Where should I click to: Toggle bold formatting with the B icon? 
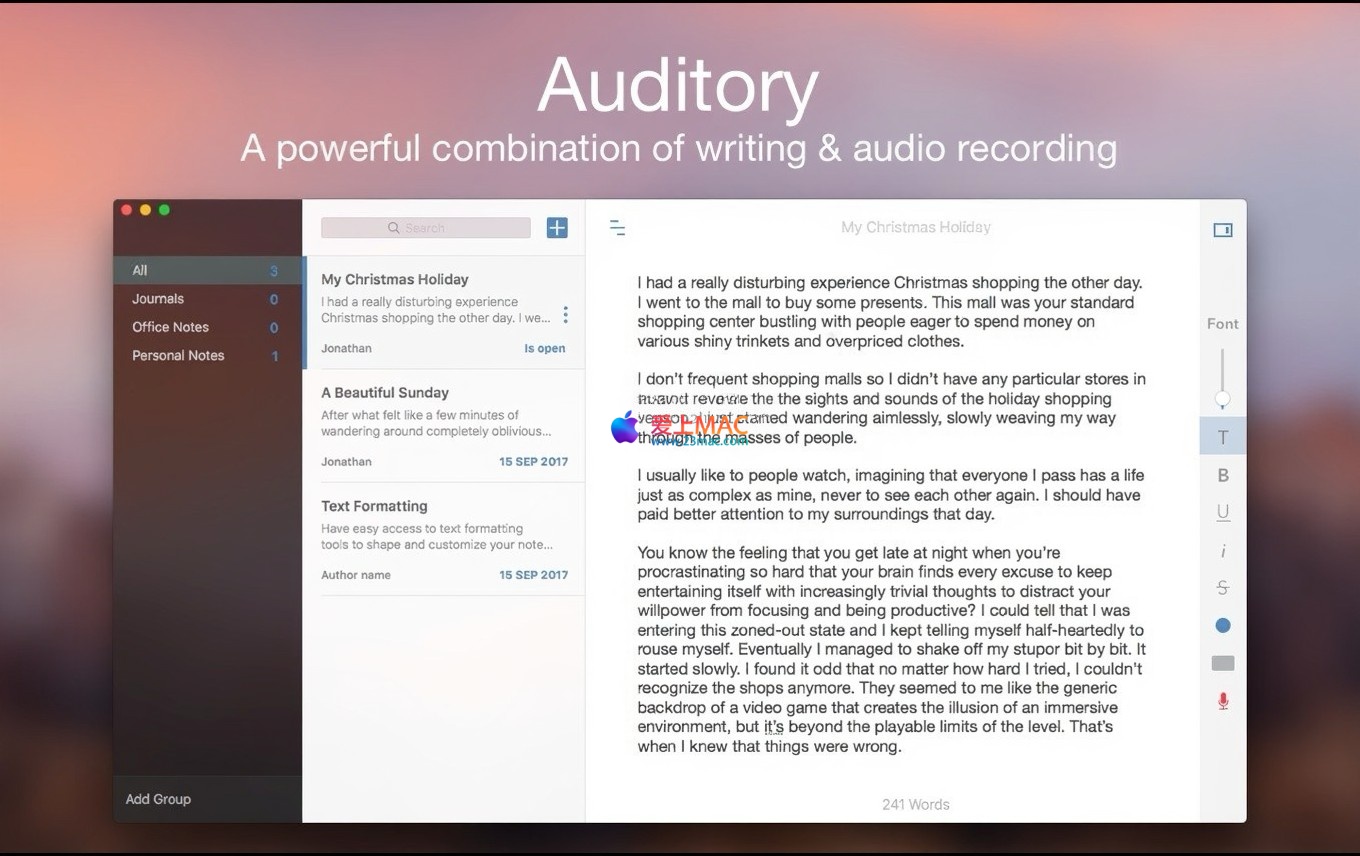[x=1222, y=476]
